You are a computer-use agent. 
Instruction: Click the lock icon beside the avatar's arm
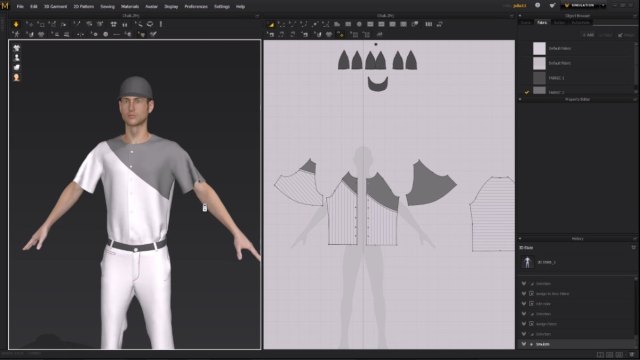tap(204, 207)
